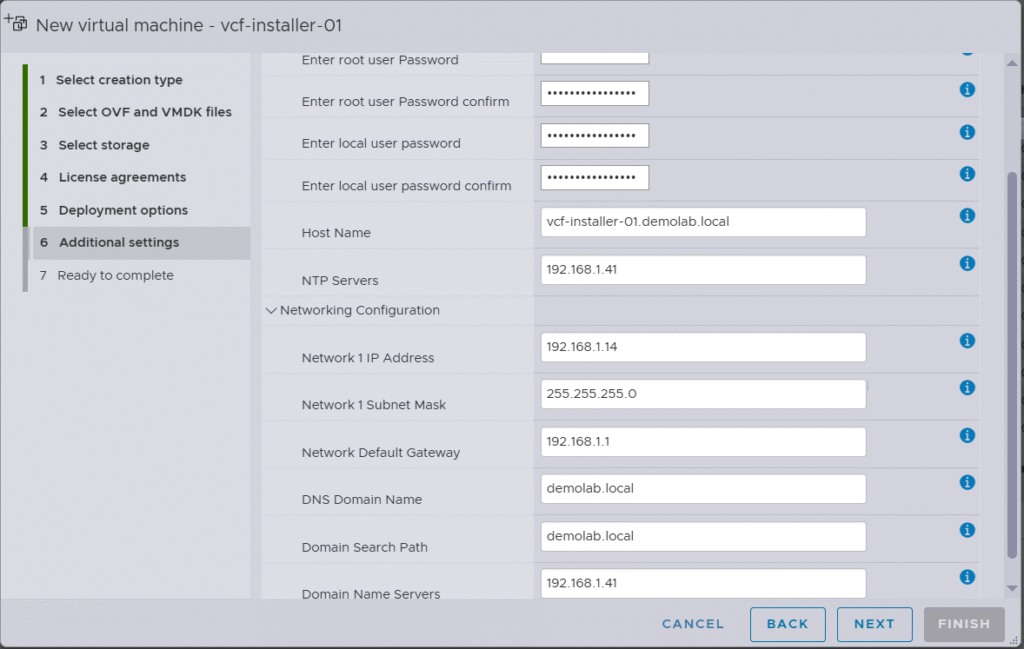
Task: Click info icon for Domain Name Servers
Action: point(967,577)
